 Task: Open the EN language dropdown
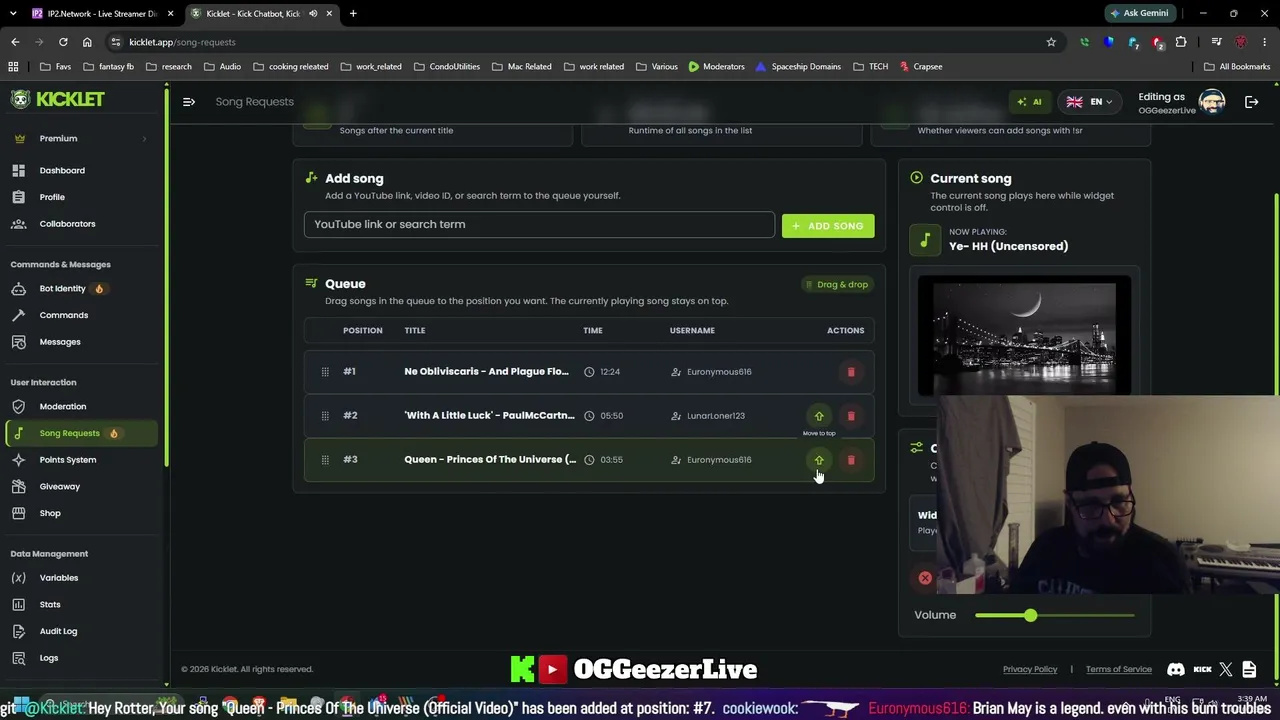pyautogui.click(x=1089, y=102)
